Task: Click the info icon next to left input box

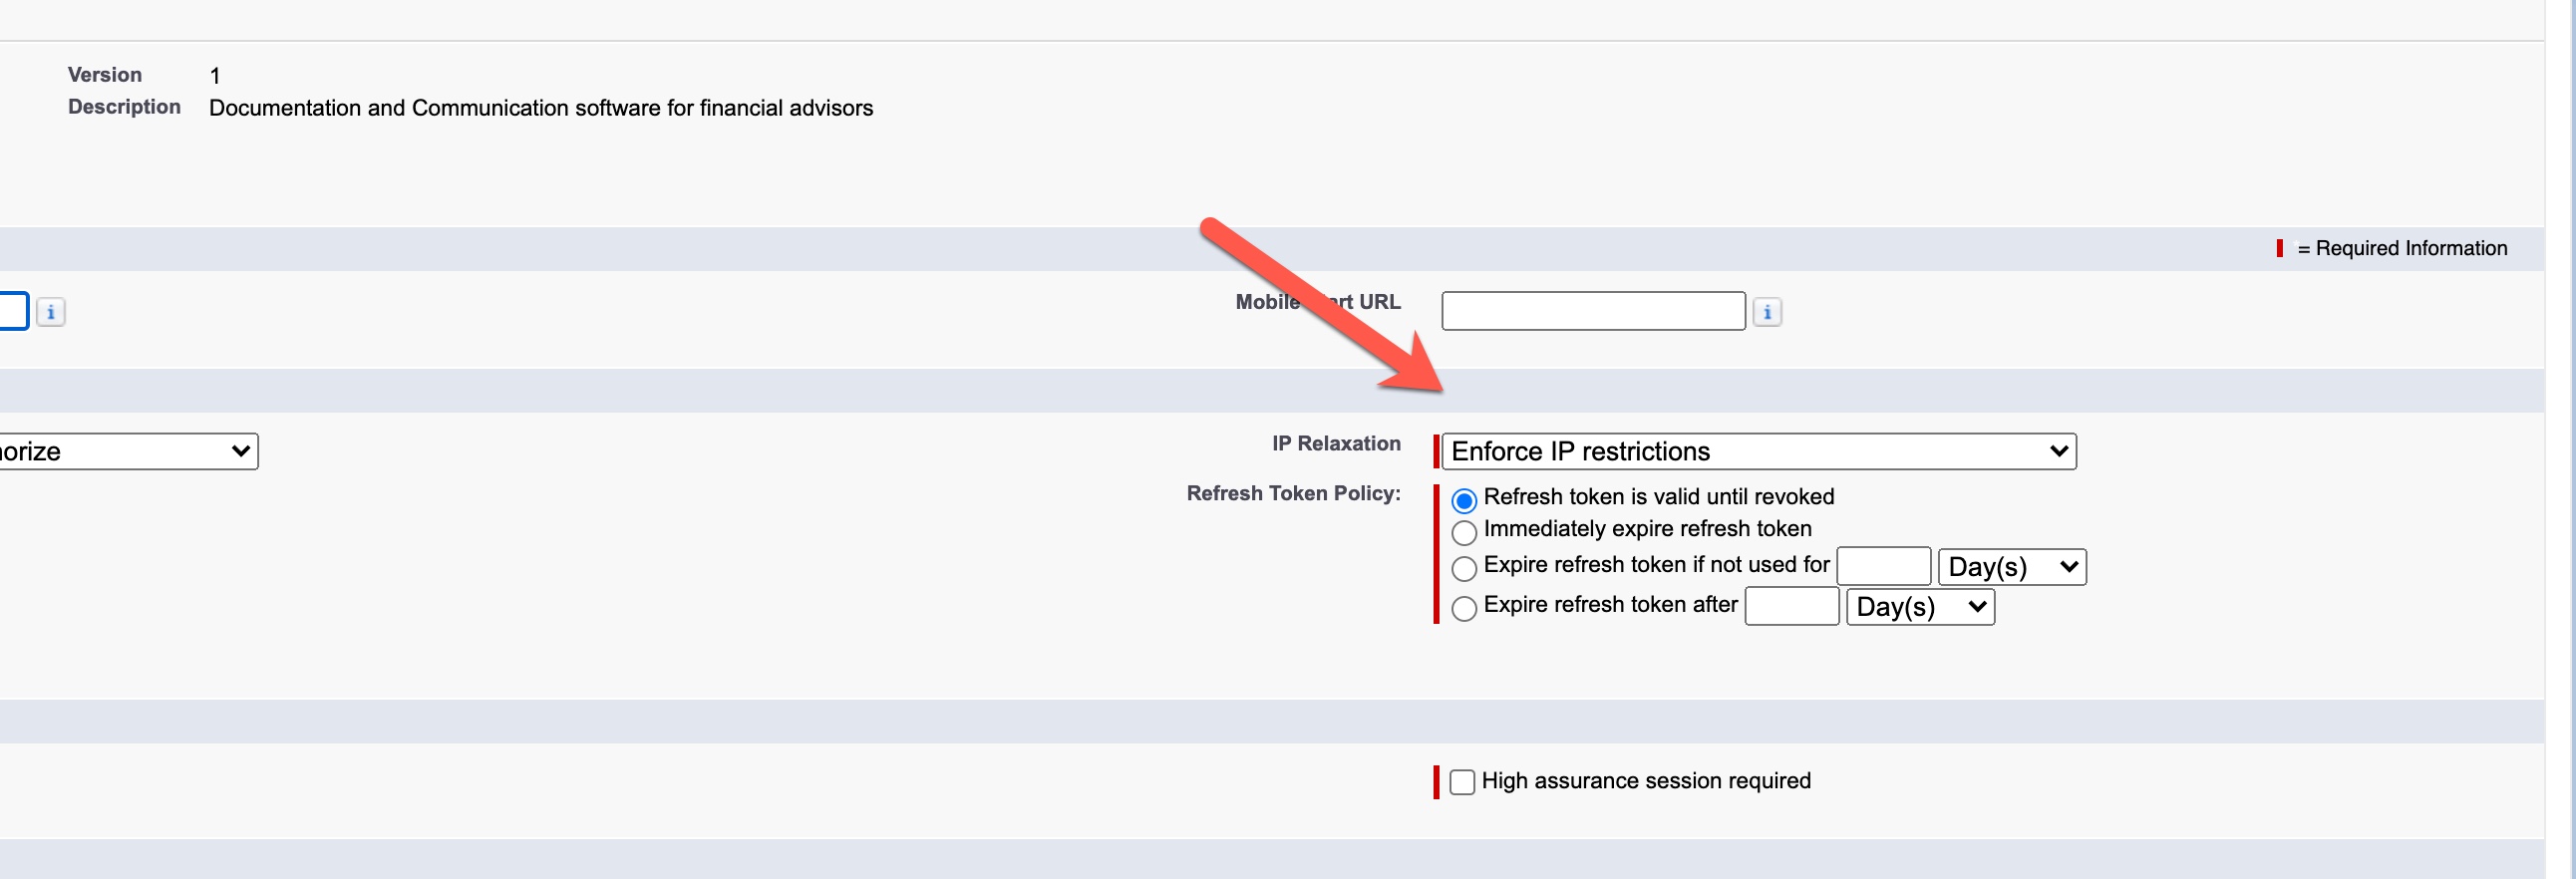Action: point(51,312)
